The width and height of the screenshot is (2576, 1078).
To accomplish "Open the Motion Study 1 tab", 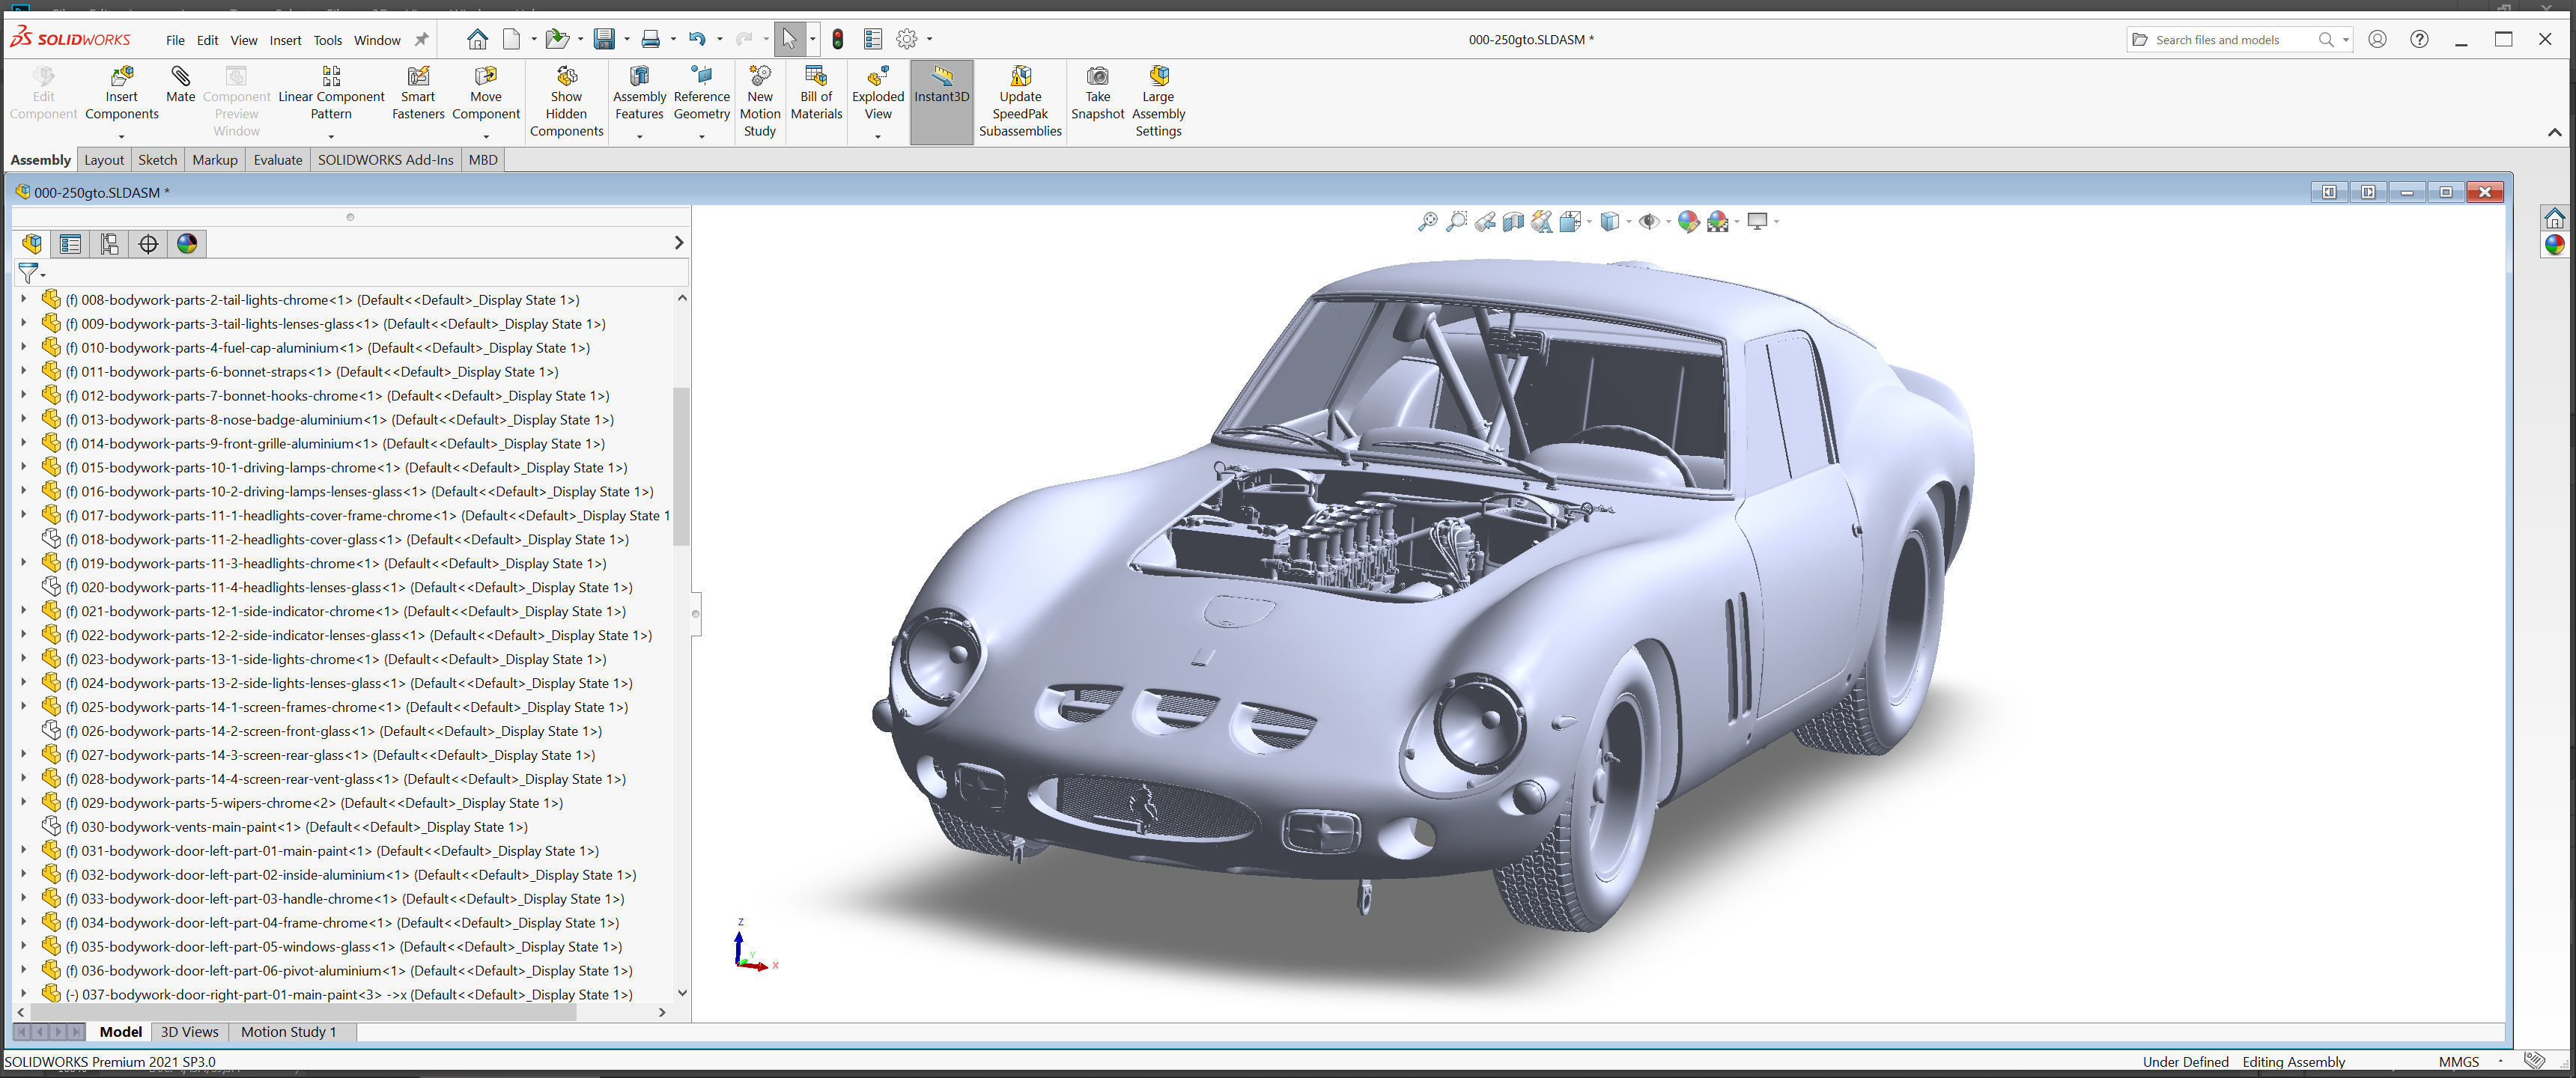I will pyautogui.click(x=288, y=1032).
